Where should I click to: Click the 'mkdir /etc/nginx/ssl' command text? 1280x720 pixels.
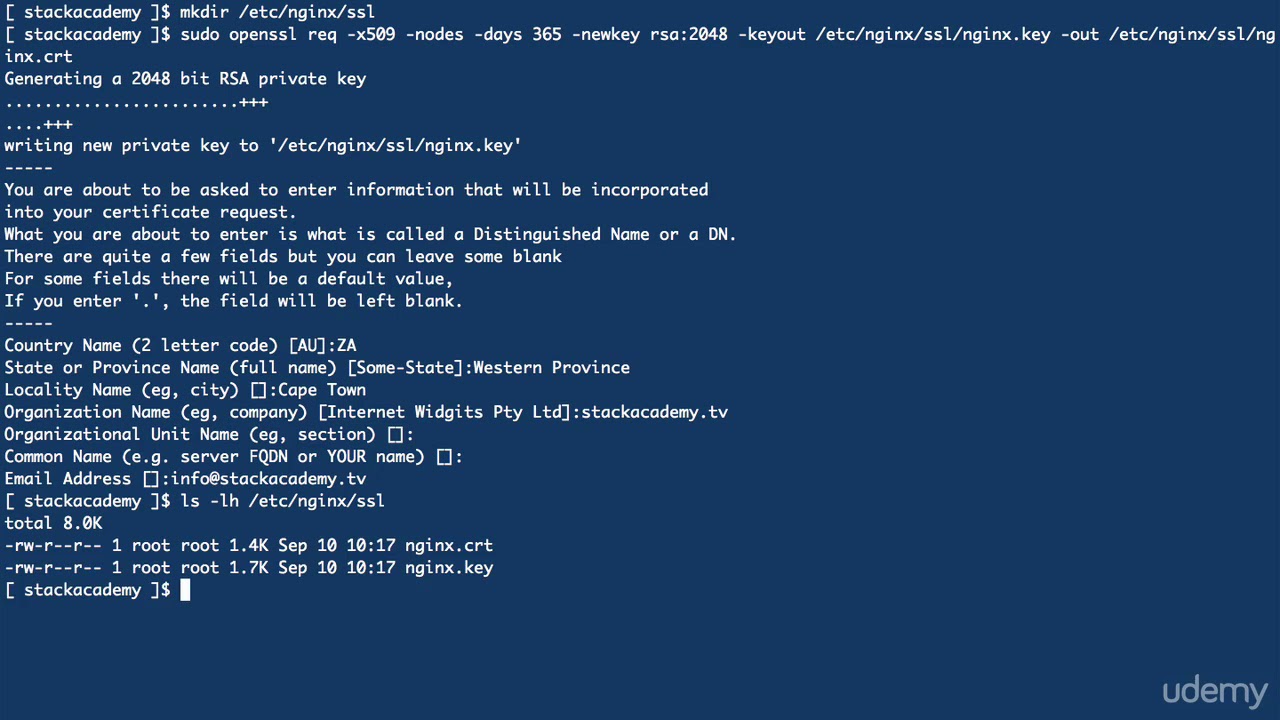point(277,12)
